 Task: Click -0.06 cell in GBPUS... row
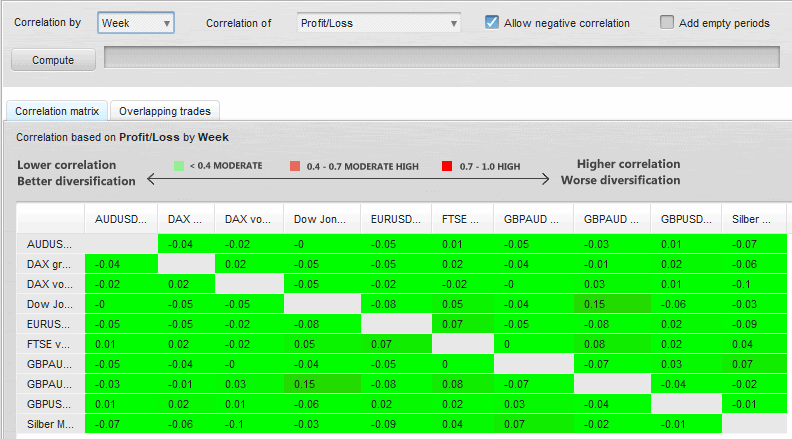[322, 404]
